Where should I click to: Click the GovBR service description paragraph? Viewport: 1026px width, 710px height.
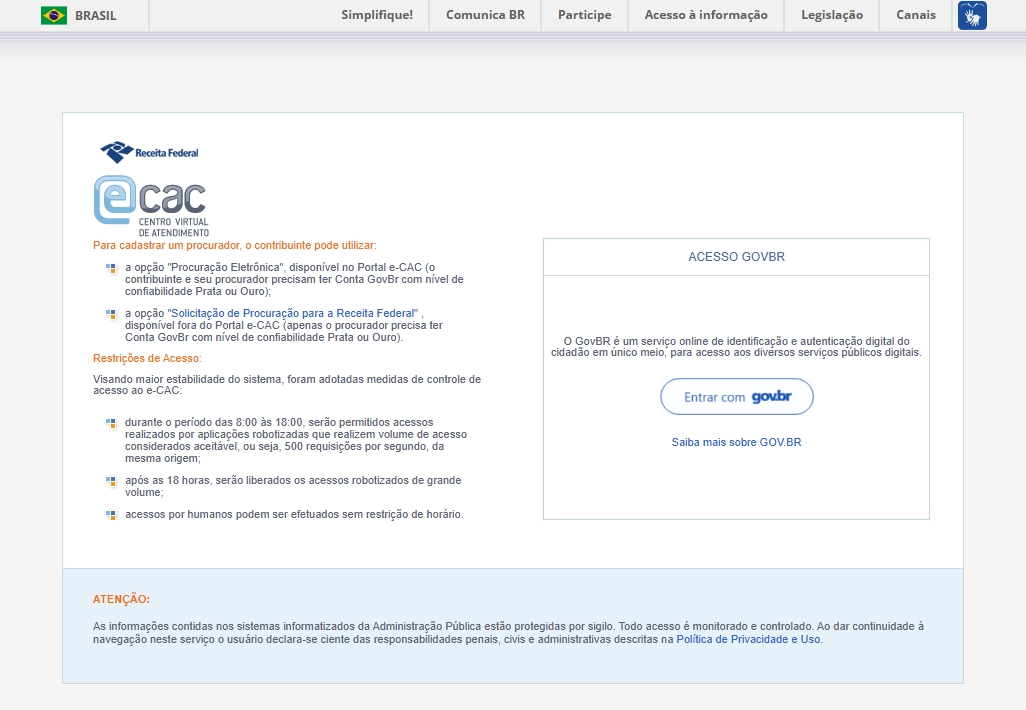click(x=736, y=347)
